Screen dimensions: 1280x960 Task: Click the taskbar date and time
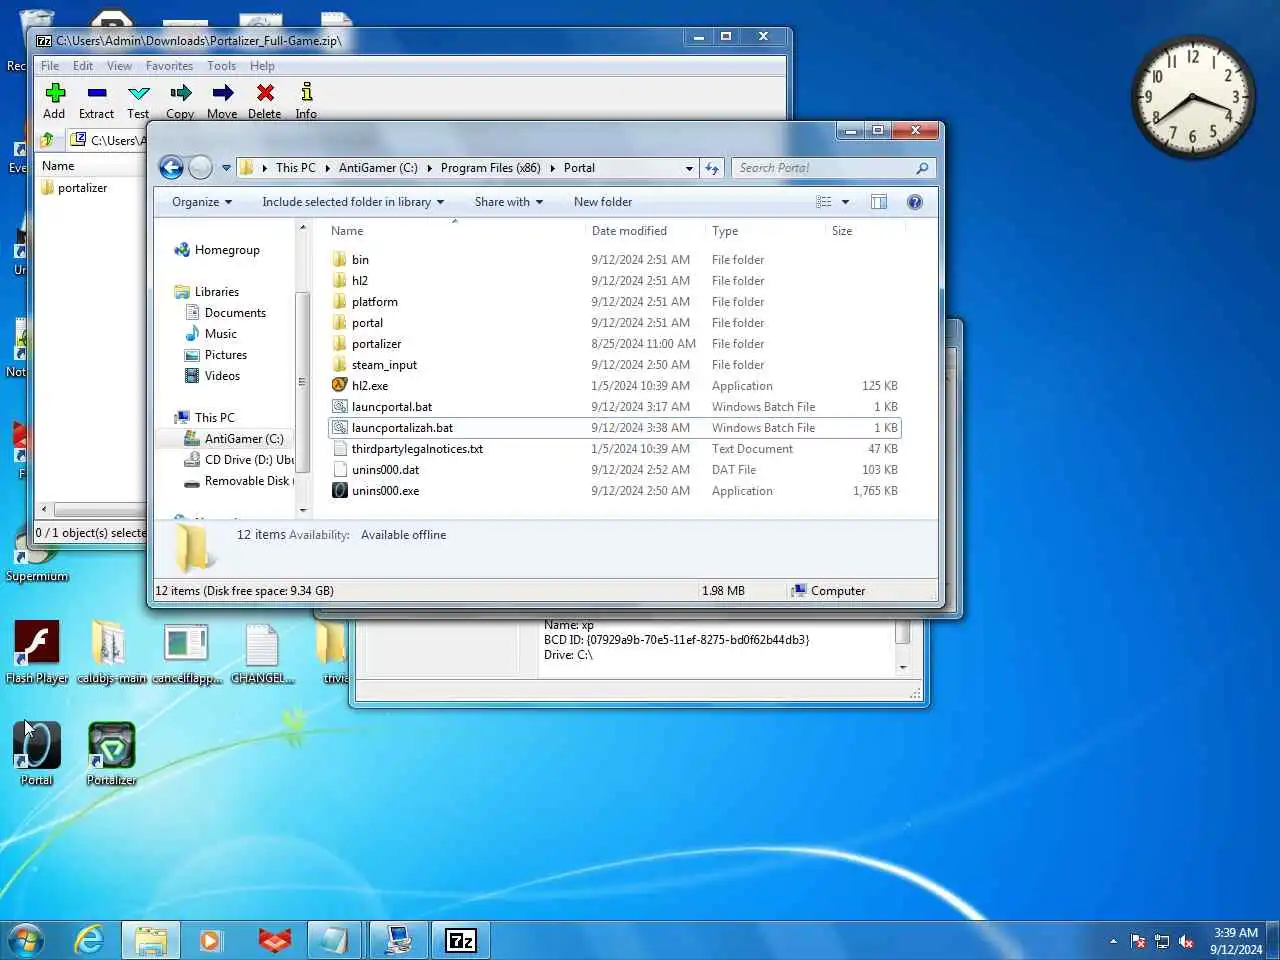[1236, 941]
